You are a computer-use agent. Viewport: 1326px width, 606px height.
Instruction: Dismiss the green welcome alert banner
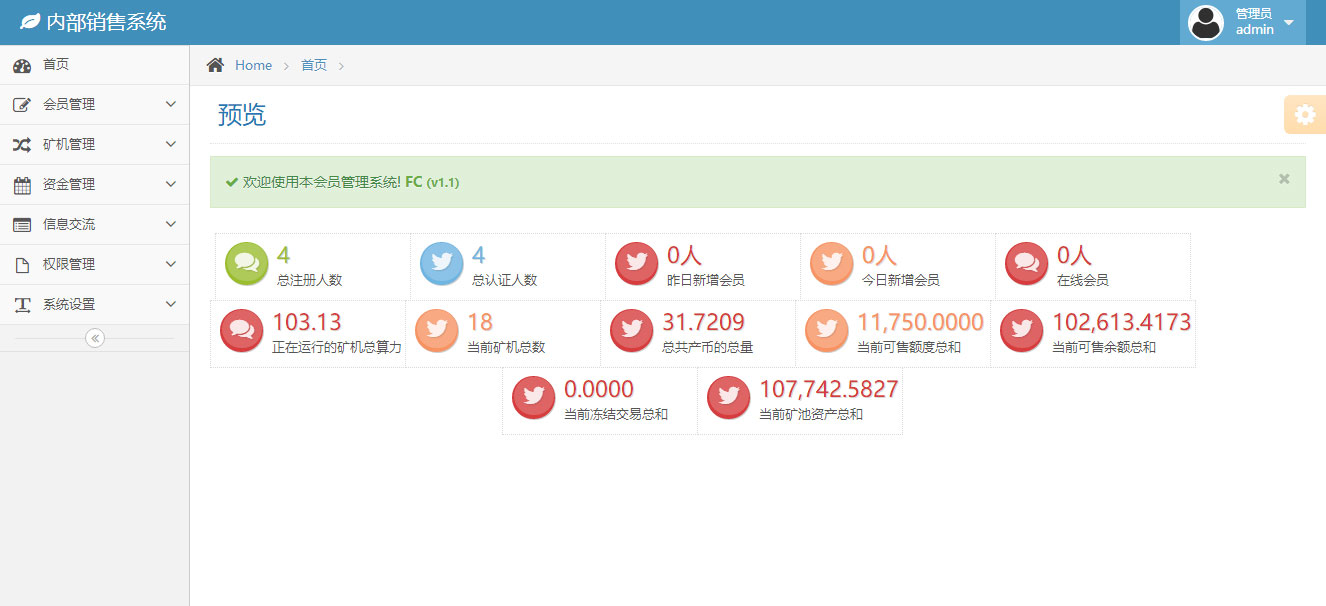pyautogui.click(x=1284, y=179)
